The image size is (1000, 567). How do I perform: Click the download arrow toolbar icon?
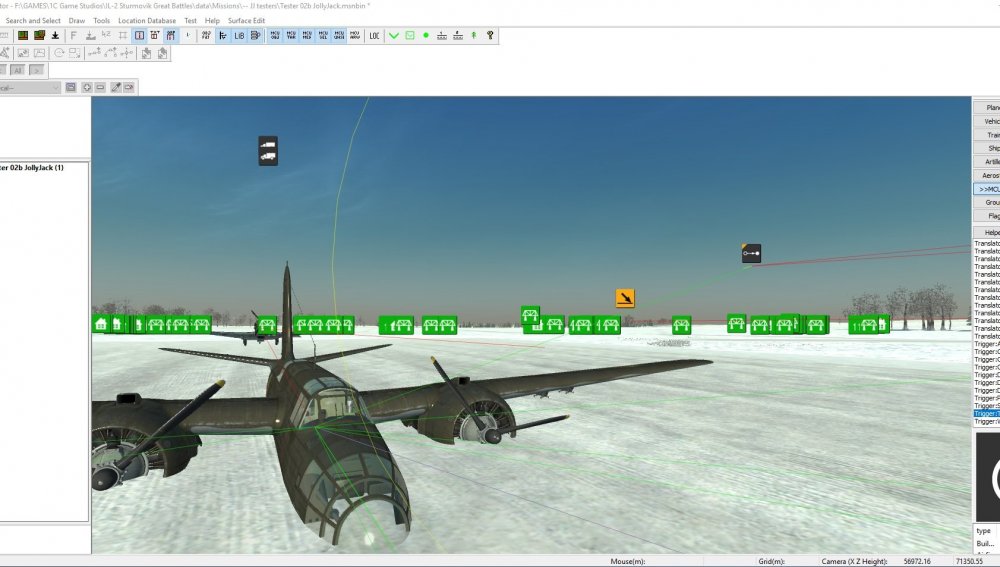point(55,36)
